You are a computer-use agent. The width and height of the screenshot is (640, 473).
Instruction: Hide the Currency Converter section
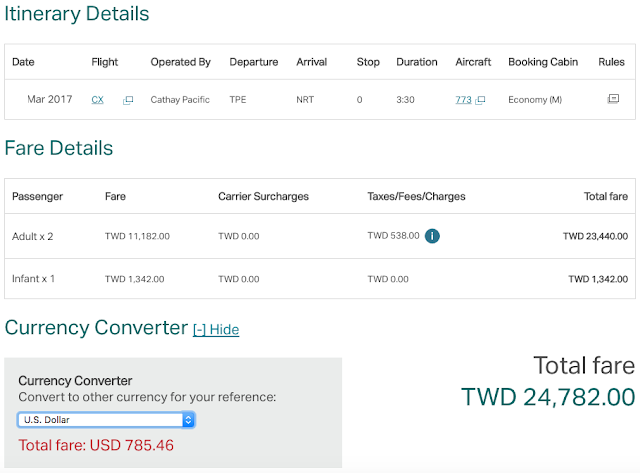(x=216, y=329)
